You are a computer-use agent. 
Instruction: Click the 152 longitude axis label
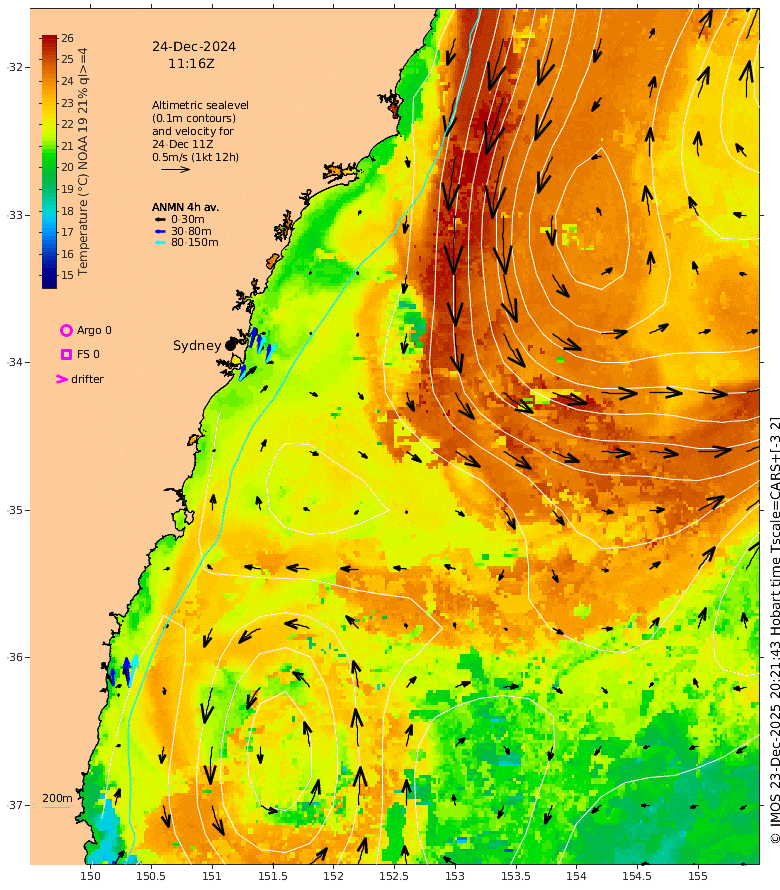pyautogui.click(x=333, y=876)
